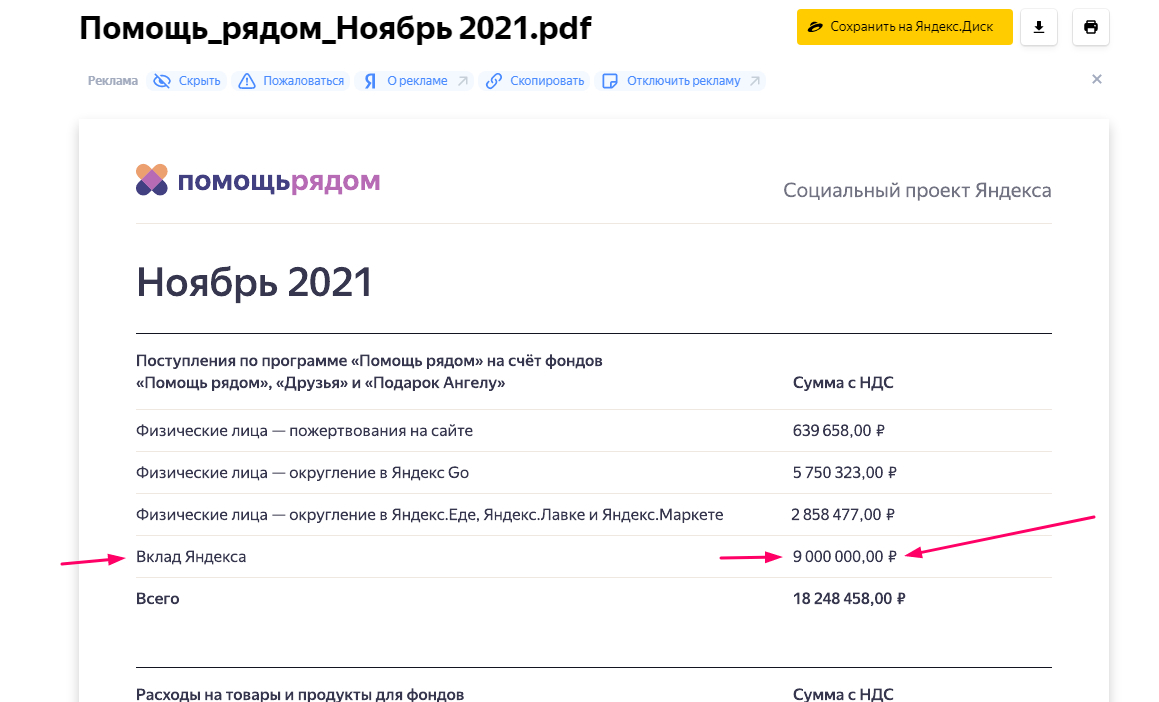This screenshot has width=1159, height=702.
Task: Click external arrow beside Отключить рекламу
Action: click(755, 81)
